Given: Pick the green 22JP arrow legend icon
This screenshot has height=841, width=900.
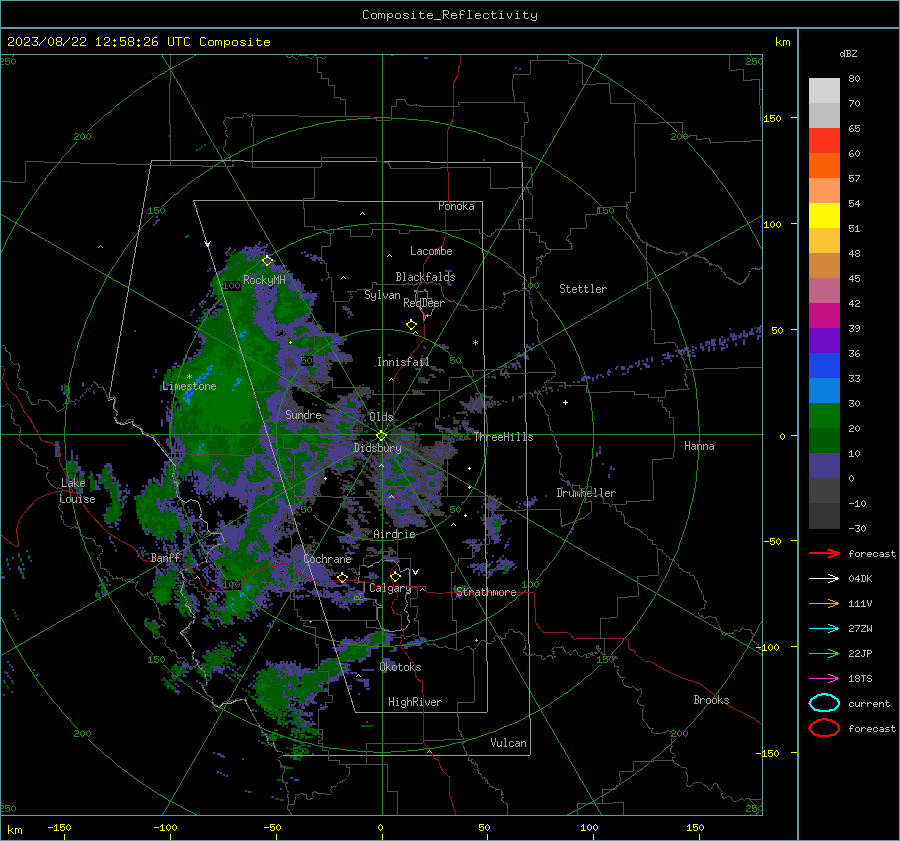Looking at the screenshot, I should coord(824,653).
